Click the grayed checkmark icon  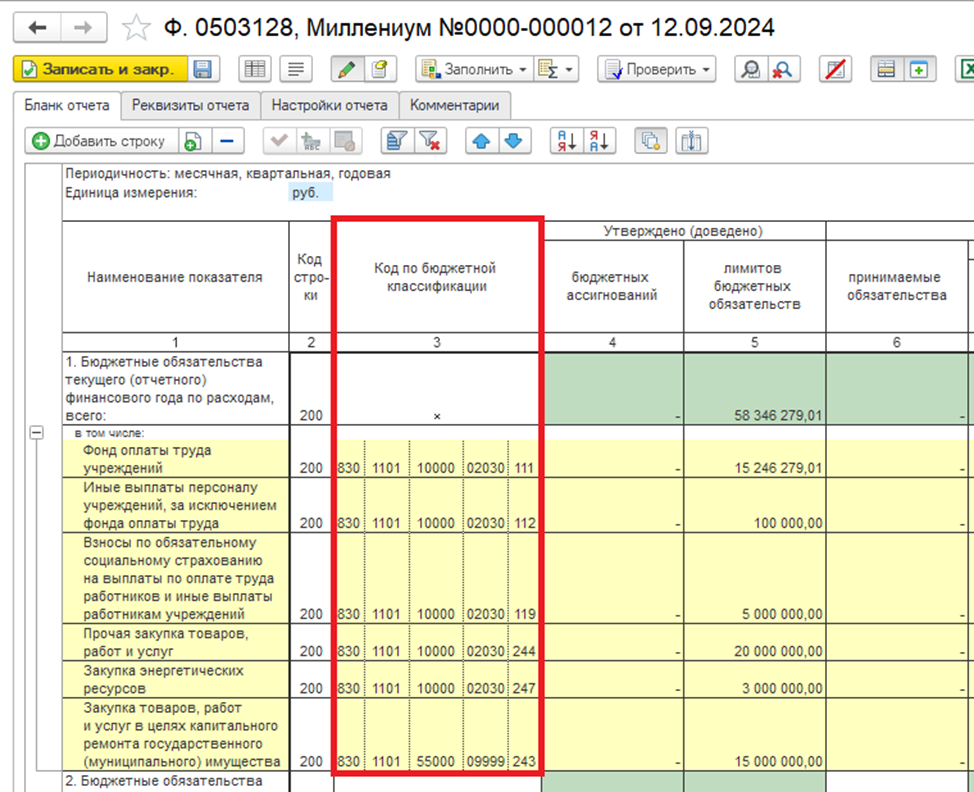[279, 141]
